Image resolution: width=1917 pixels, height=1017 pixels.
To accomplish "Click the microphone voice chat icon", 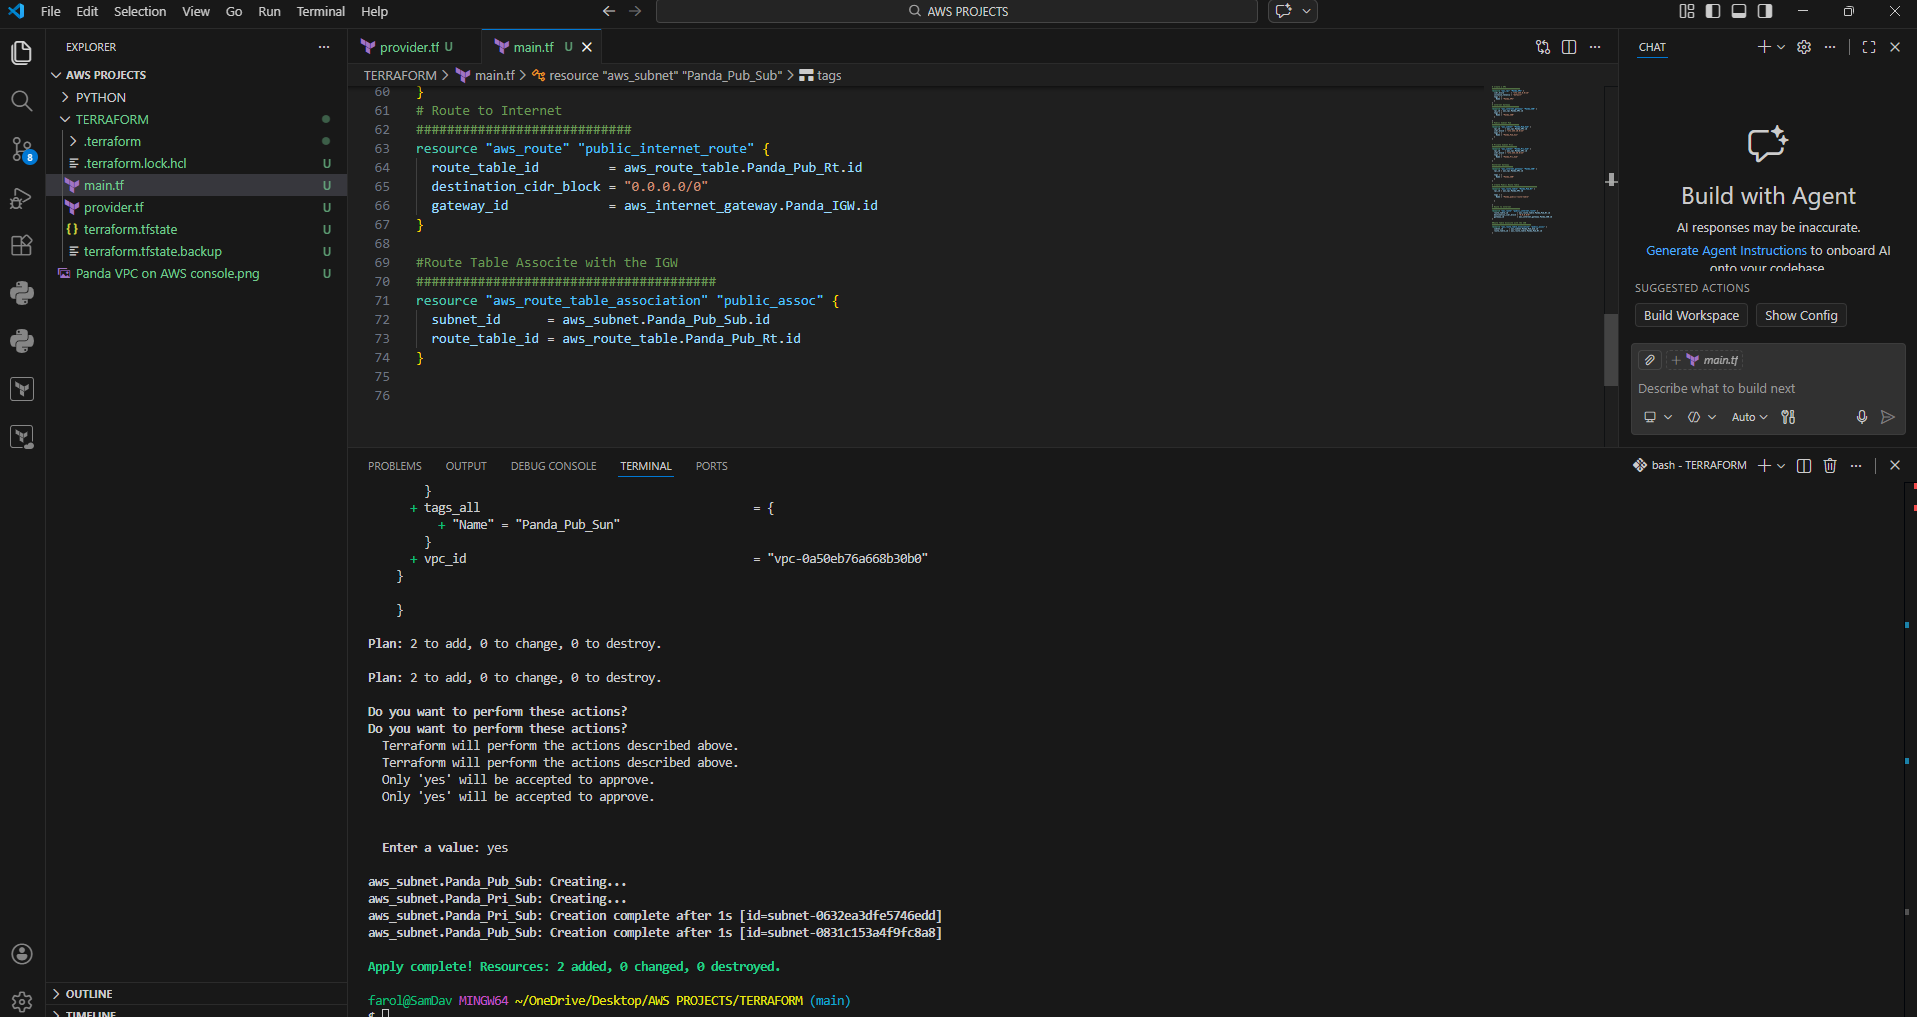I will pyautogui.click(x=1862, y=417).
